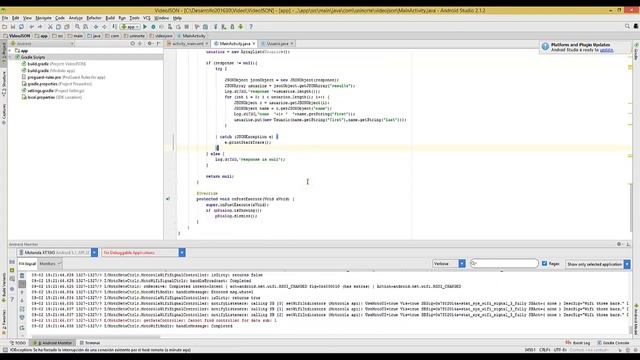Click the VideoJSON breadcrumb
640x360 pixels.
pyautogui.click(x=17, y=36)
